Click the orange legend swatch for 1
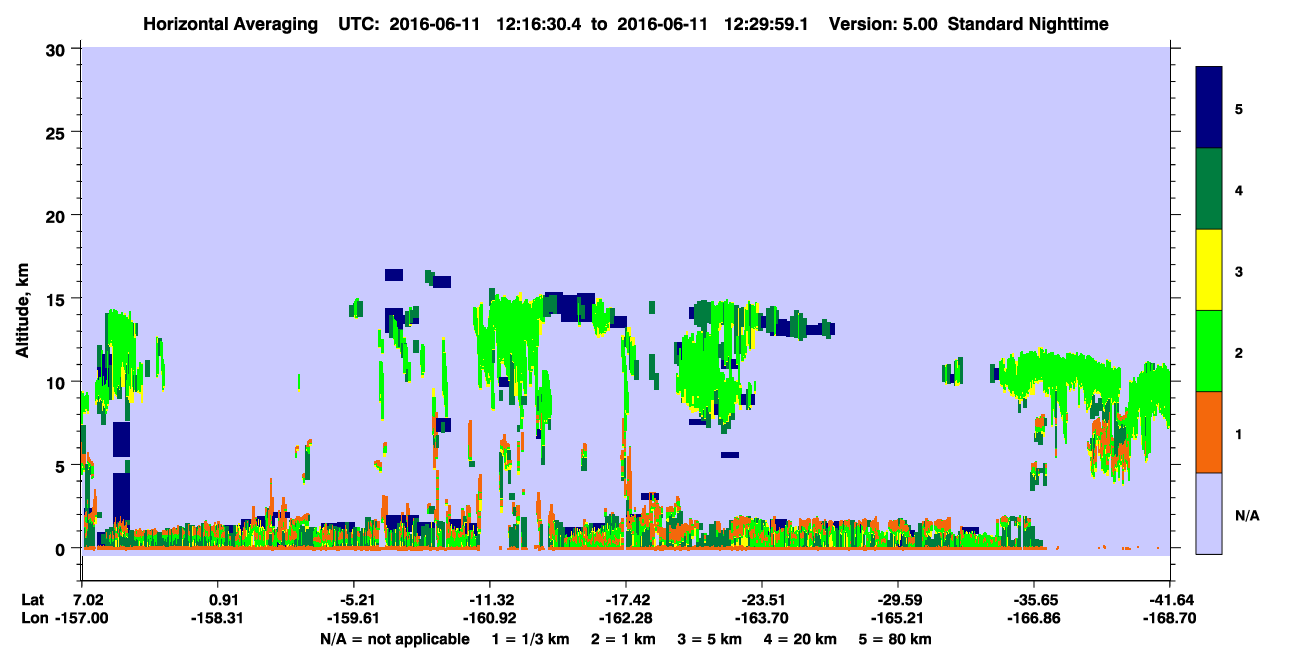 [1209, 432]
